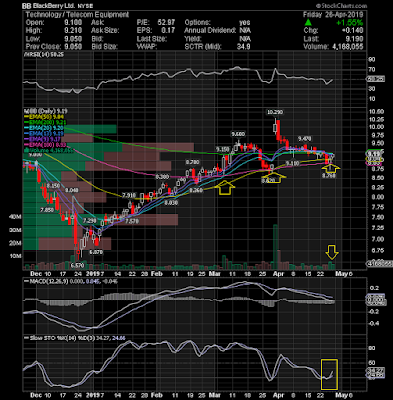
Task: Click the EPS value 0.17
Action: click(x=169, y=31)
